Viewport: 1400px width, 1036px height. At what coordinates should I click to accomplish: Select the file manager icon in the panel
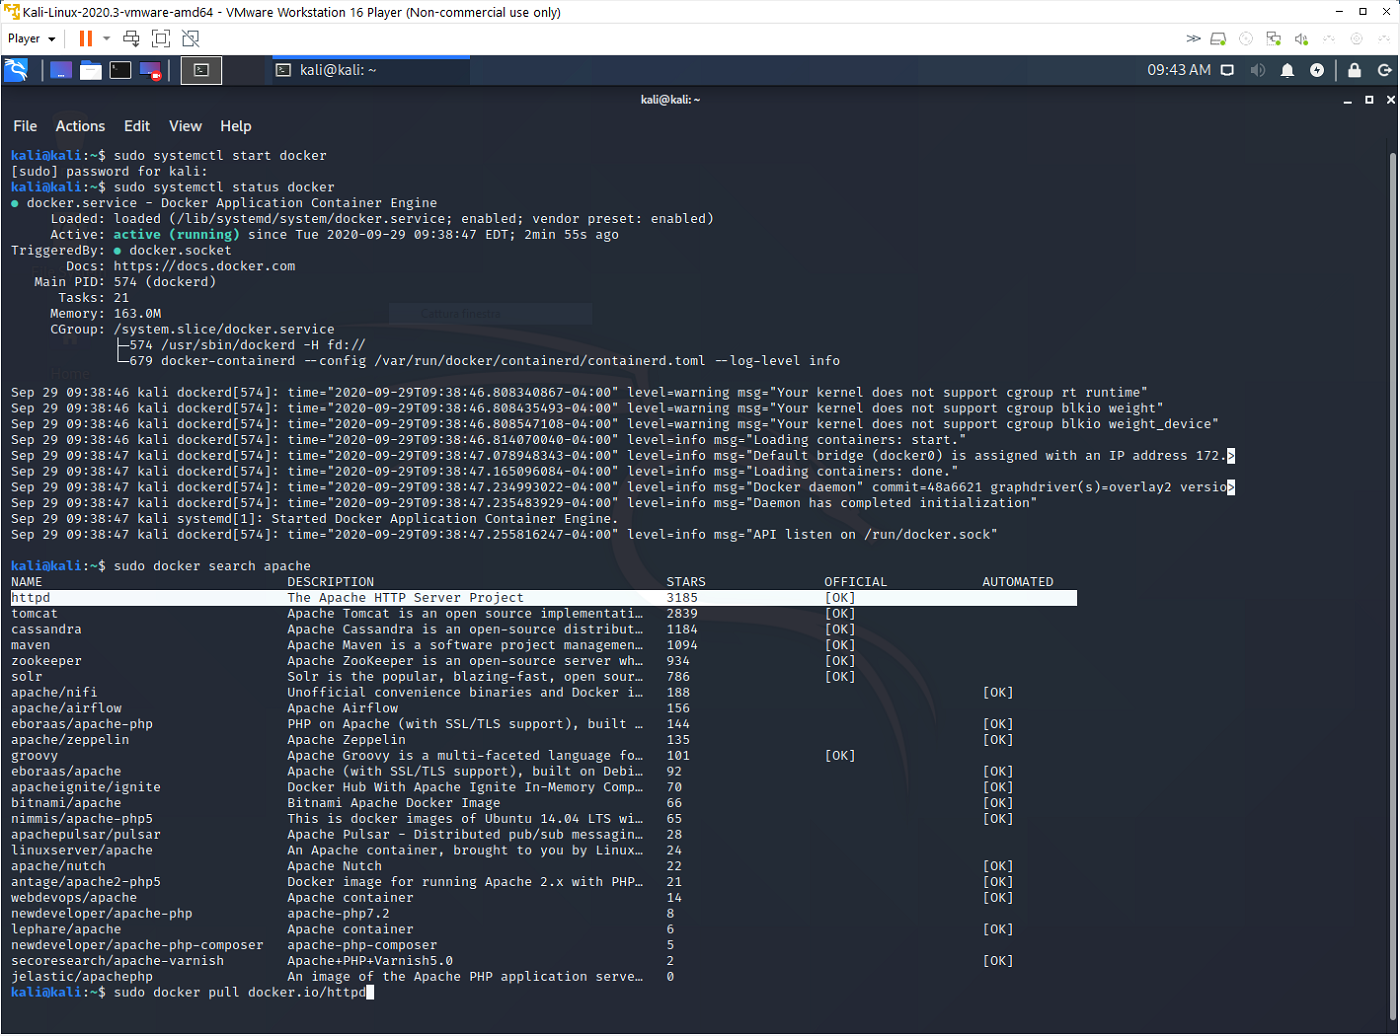[x=91, y=70]
